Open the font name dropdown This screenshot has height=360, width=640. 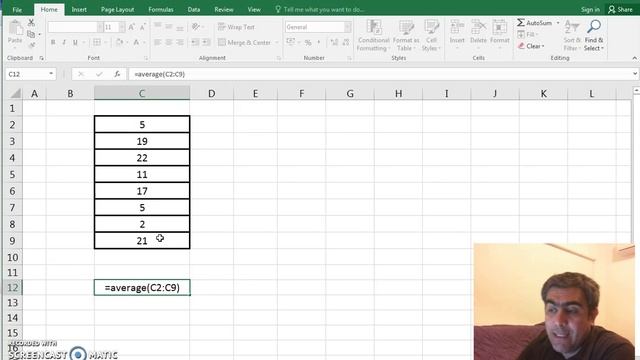point(100,27)
